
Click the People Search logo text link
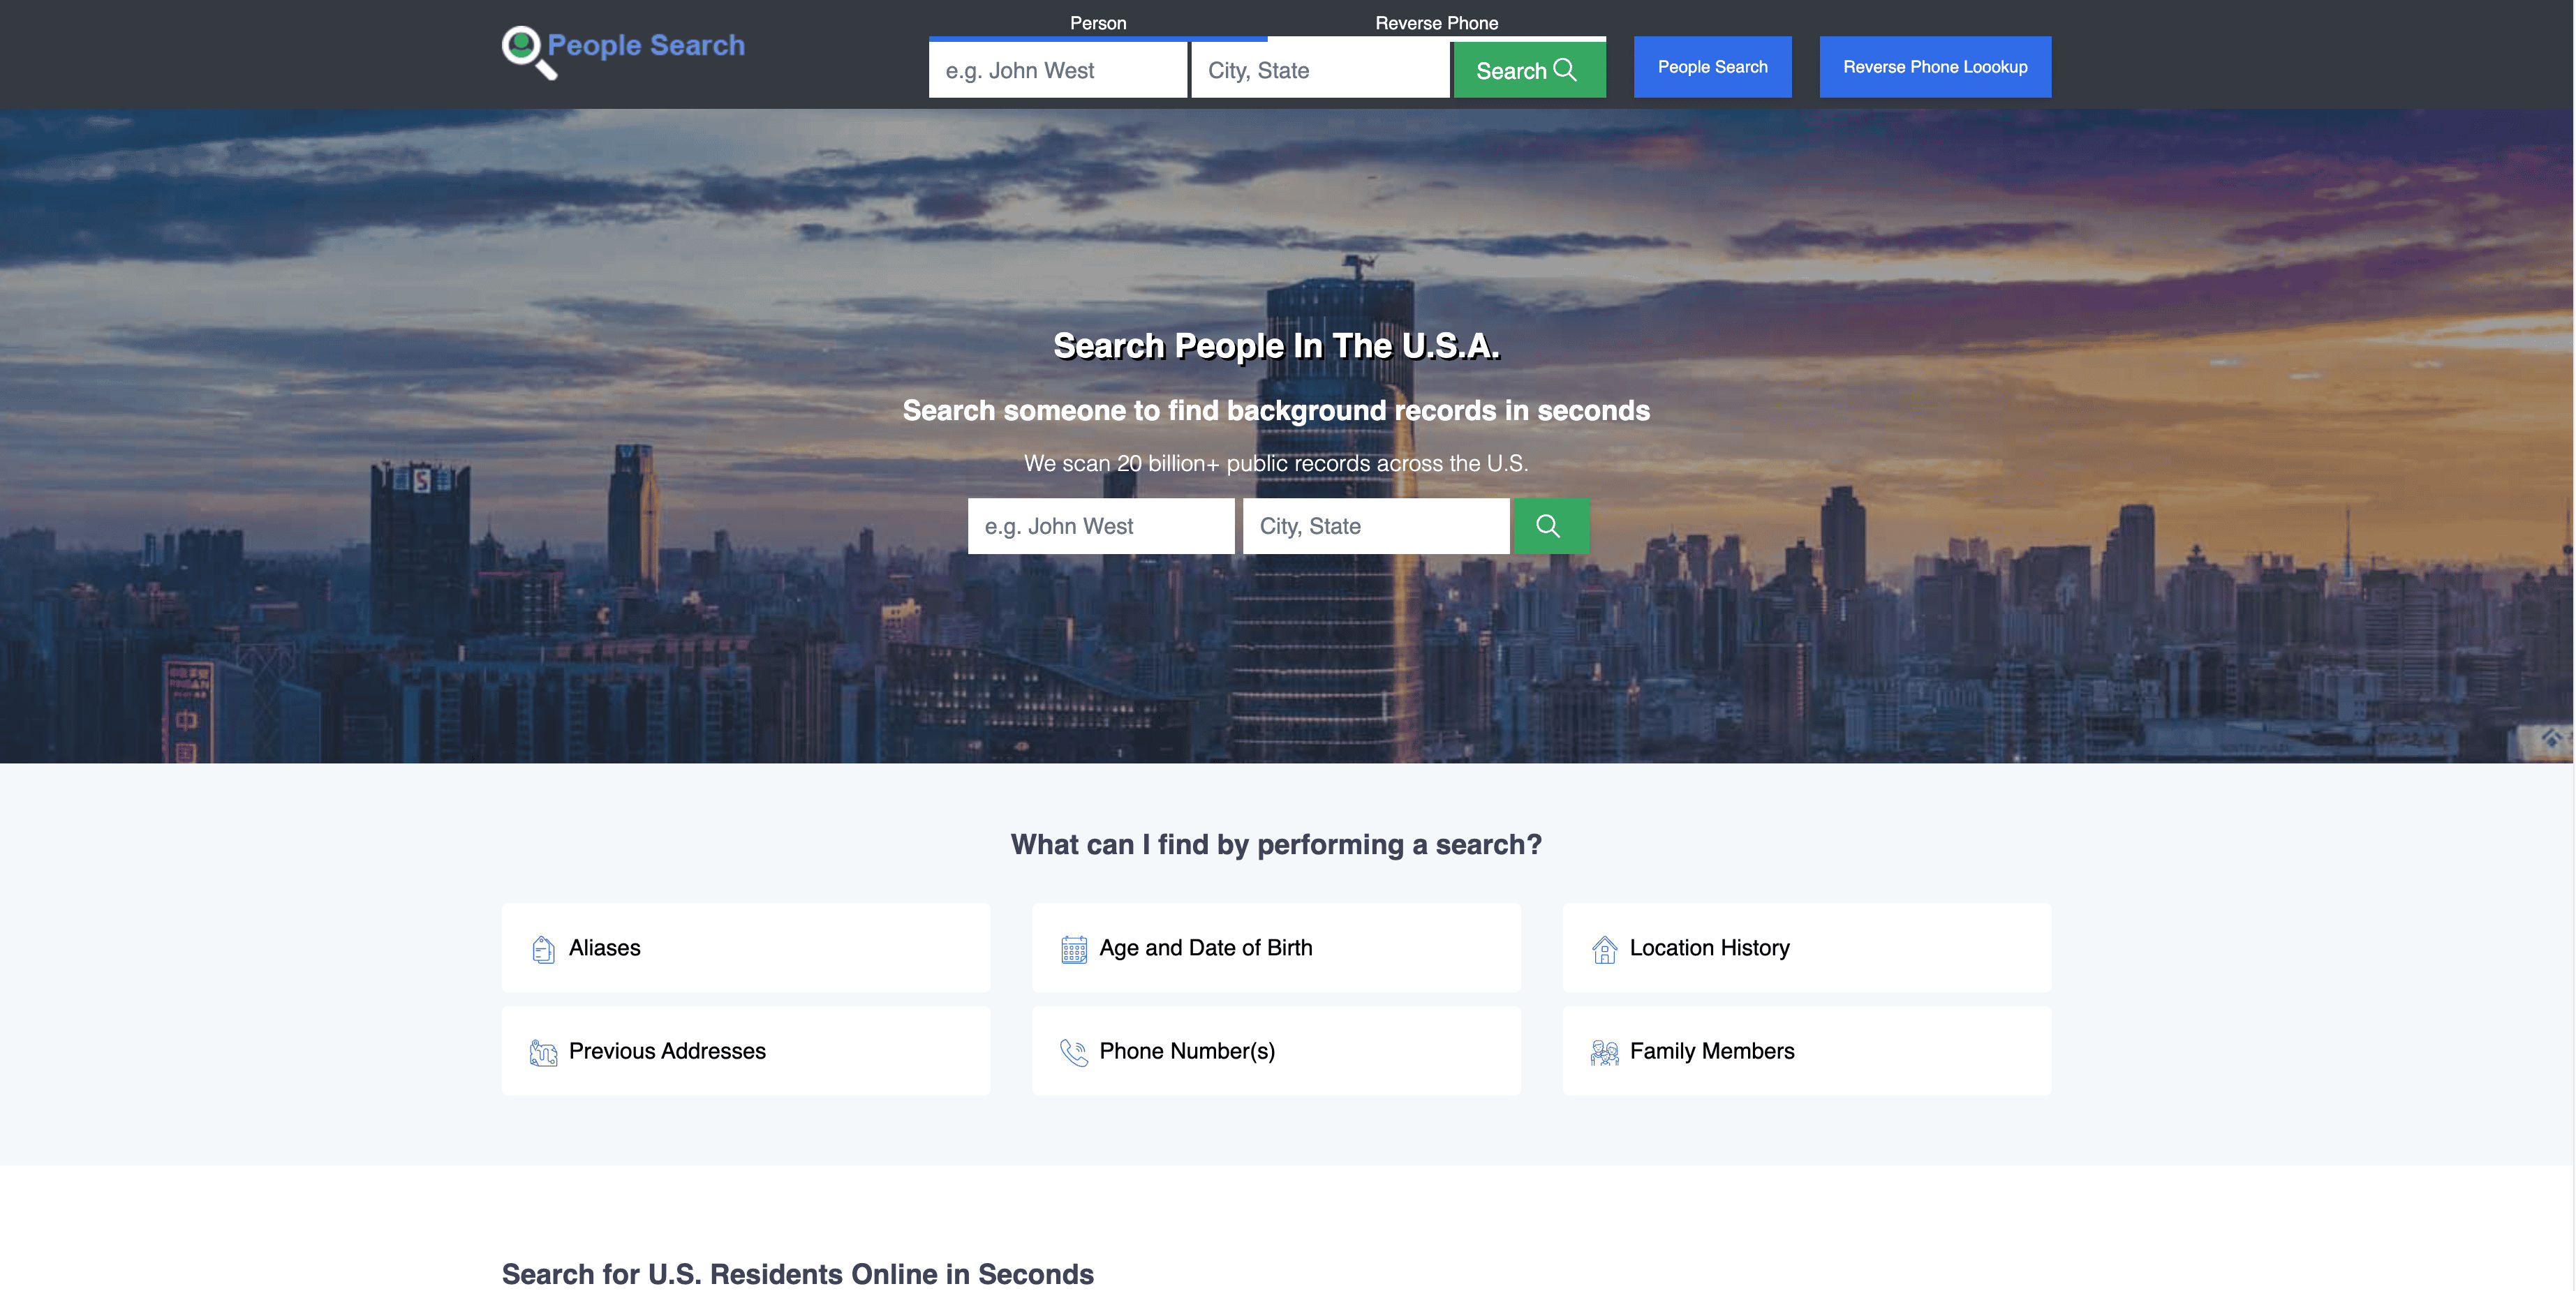coord(646,45)
